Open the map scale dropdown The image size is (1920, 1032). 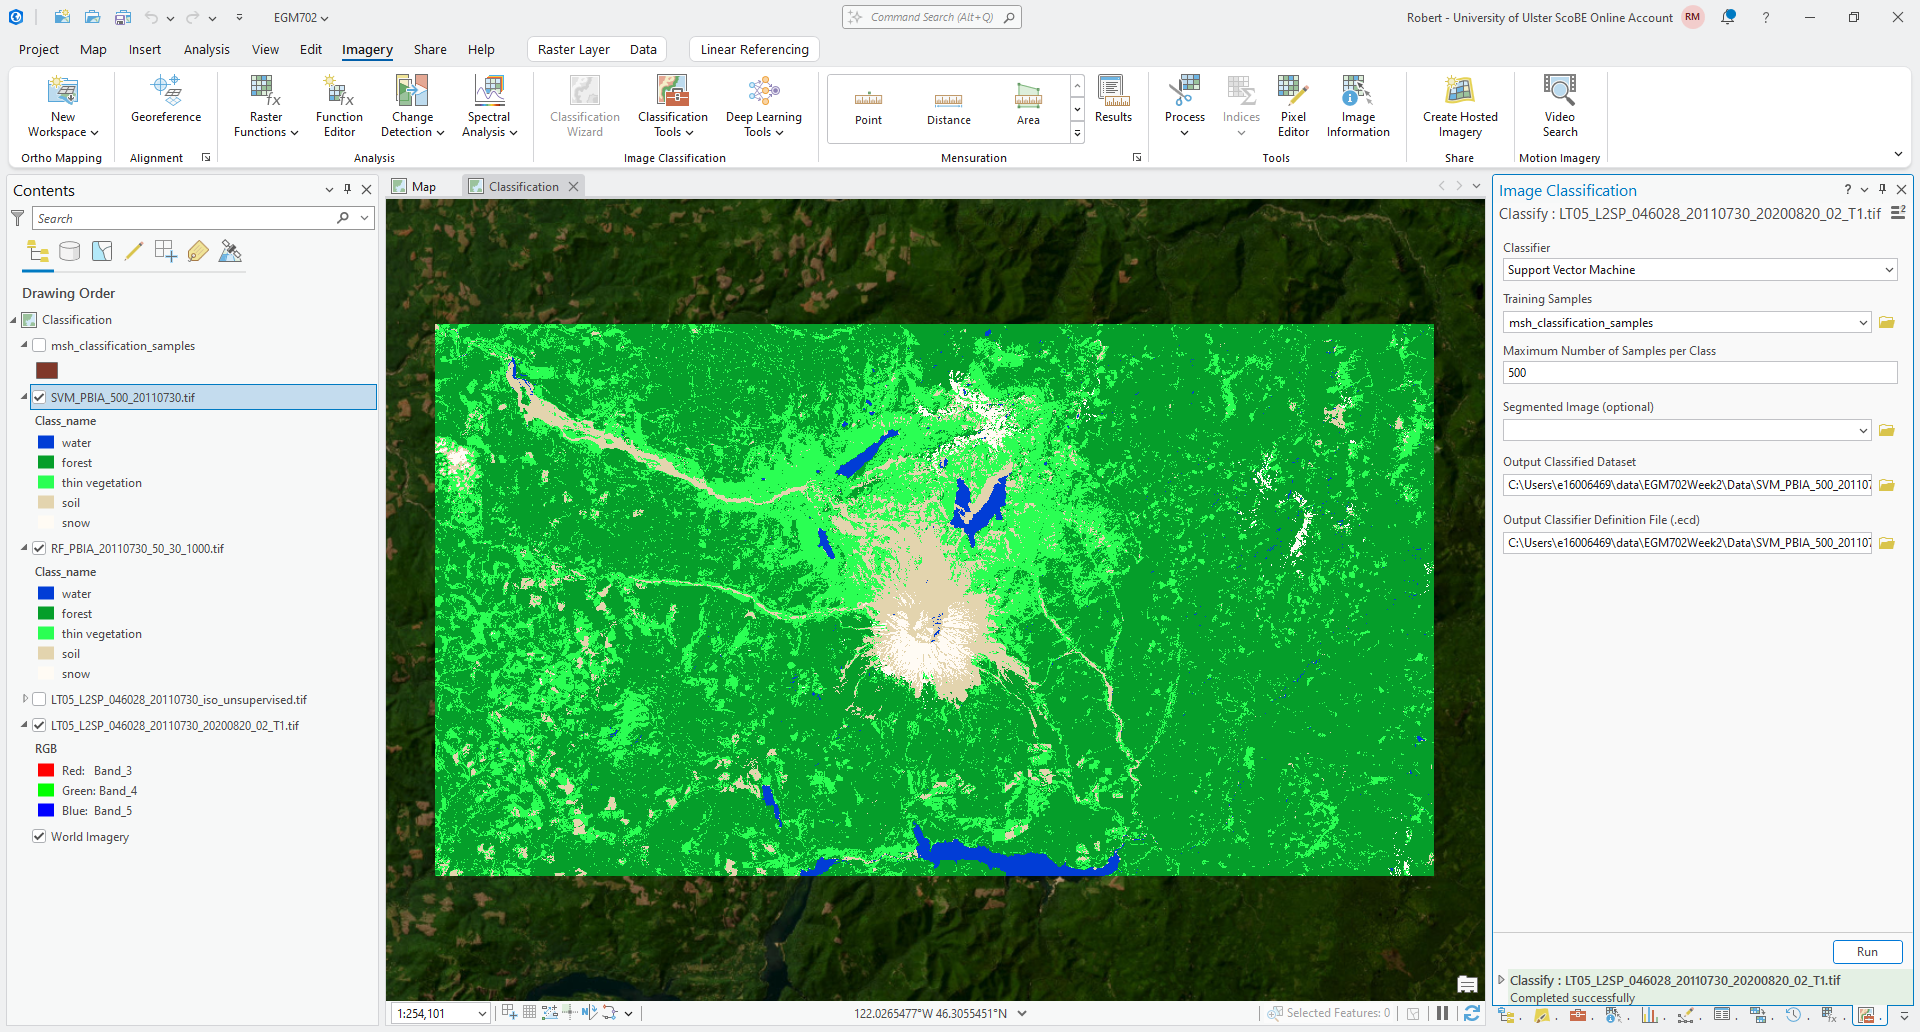point(482,1014)
